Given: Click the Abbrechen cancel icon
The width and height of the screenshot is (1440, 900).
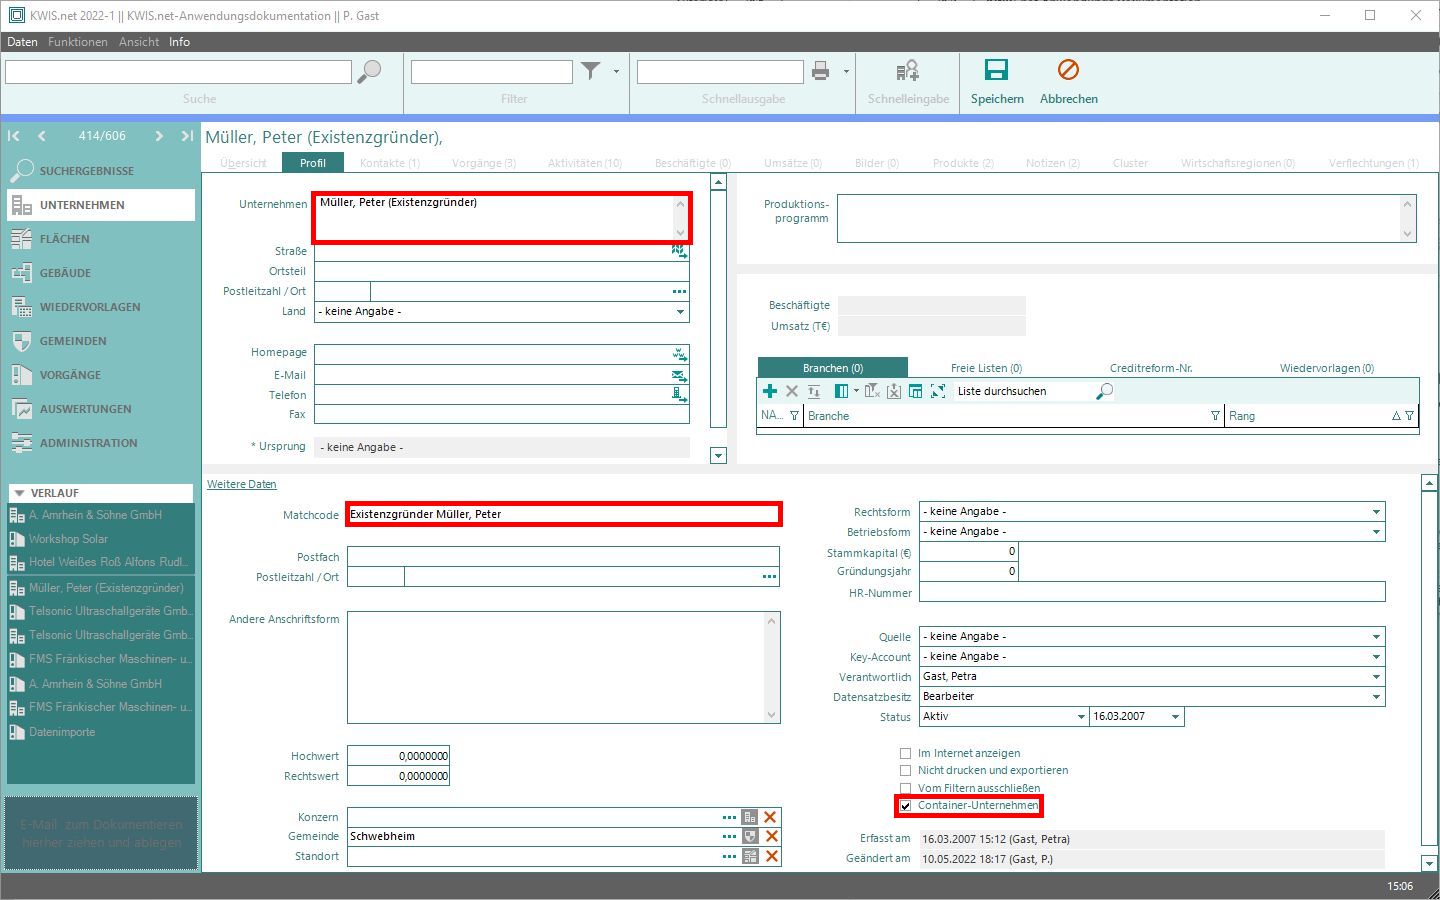Looking at the screenshot, I should (x=1068, y=70).
